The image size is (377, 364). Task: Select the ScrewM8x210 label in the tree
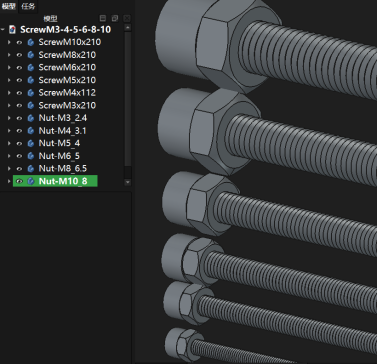(67, 55)
